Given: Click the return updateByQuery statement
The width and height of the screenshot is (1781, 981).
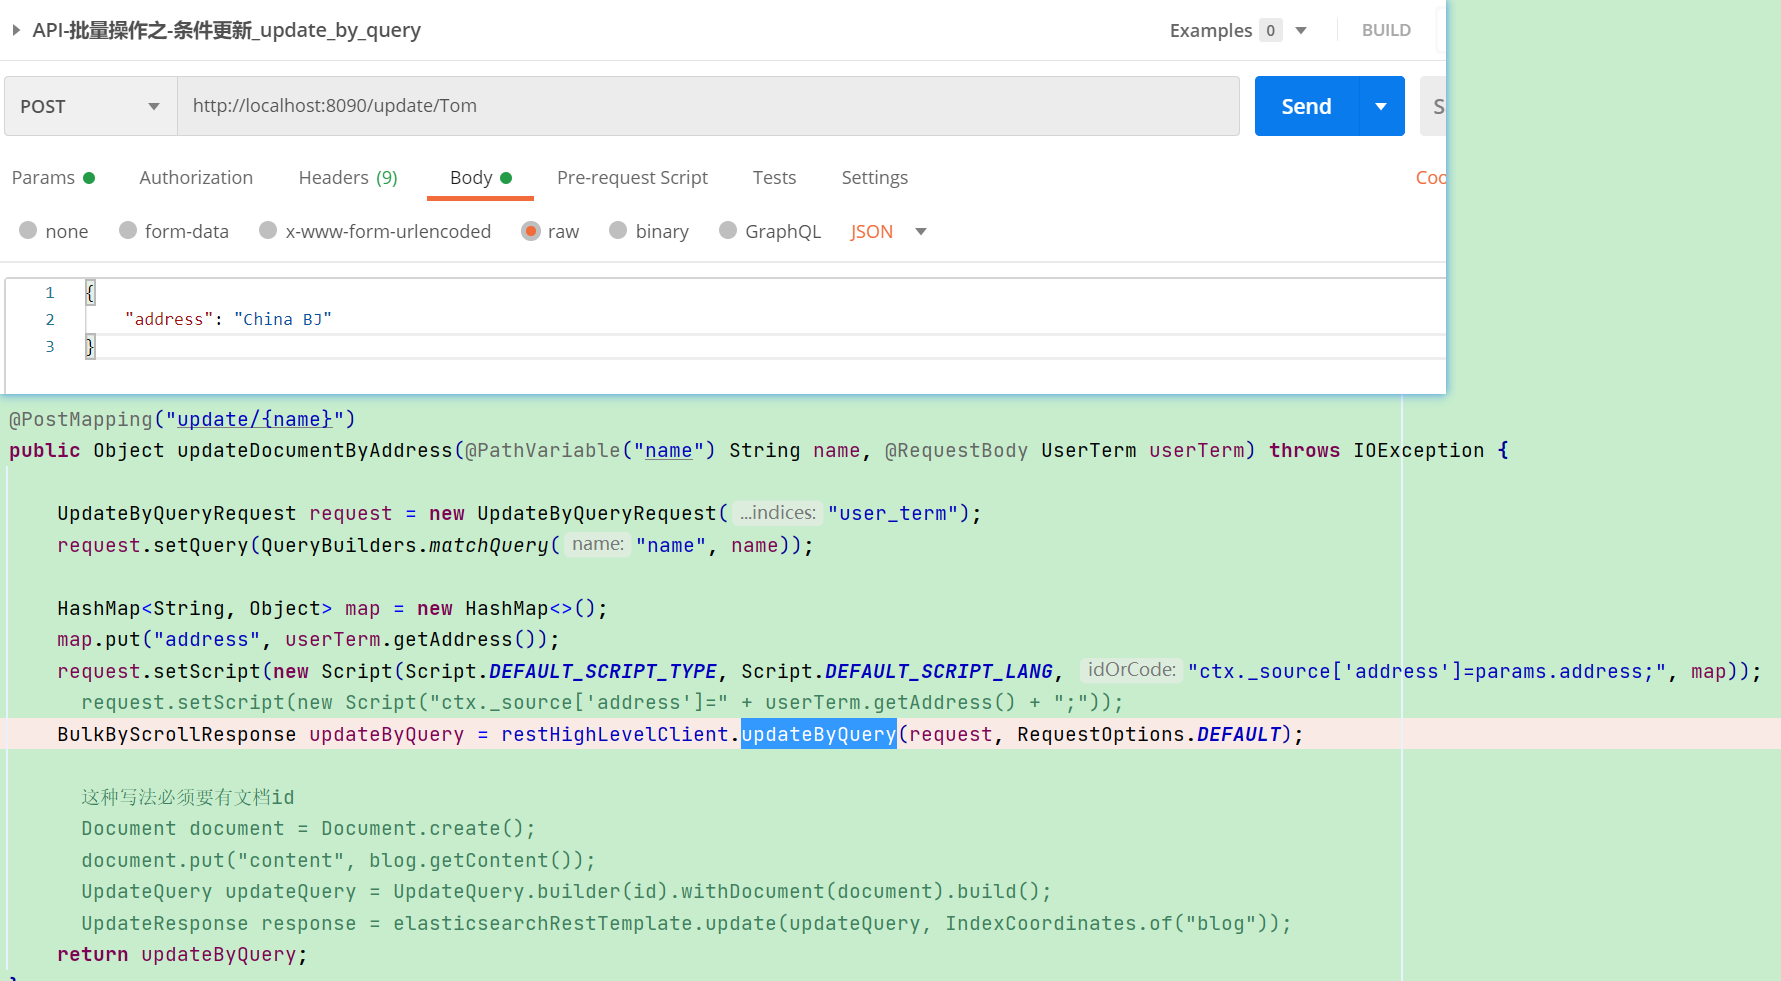Looking at the screenshot, I should (x=182, y=955).
